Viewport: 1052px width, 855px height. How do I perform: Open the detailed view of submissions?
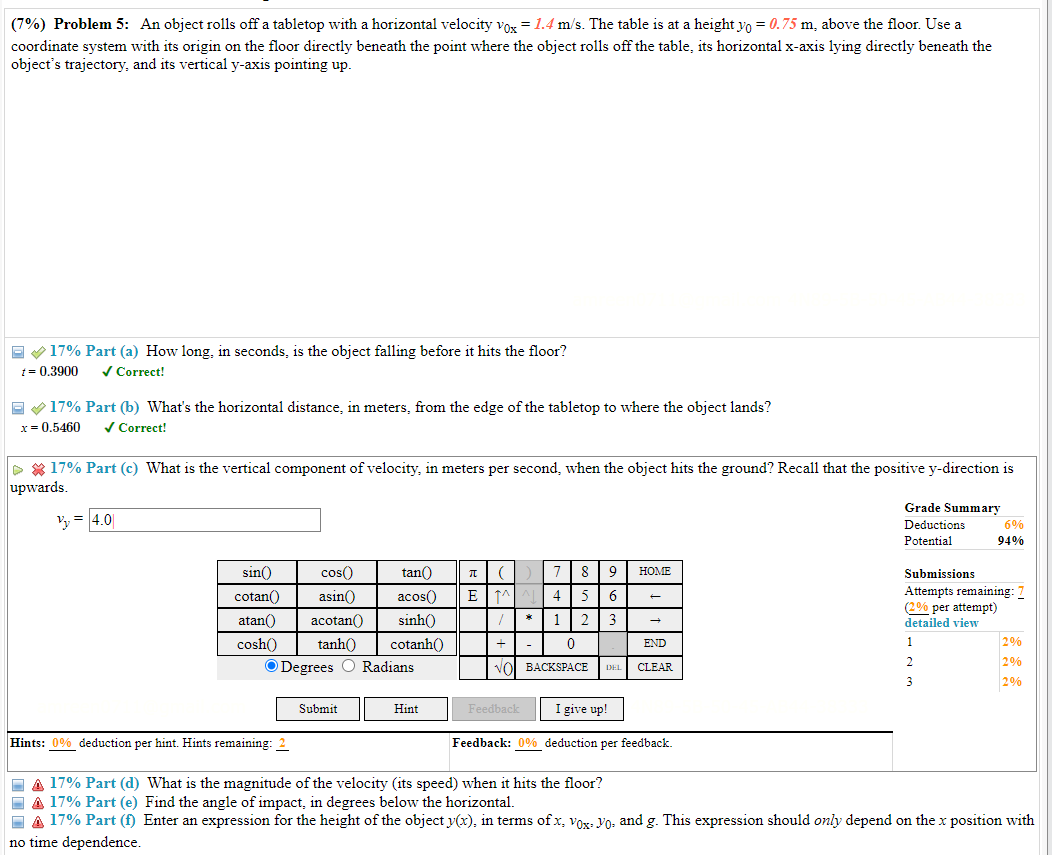pos(940,622)
